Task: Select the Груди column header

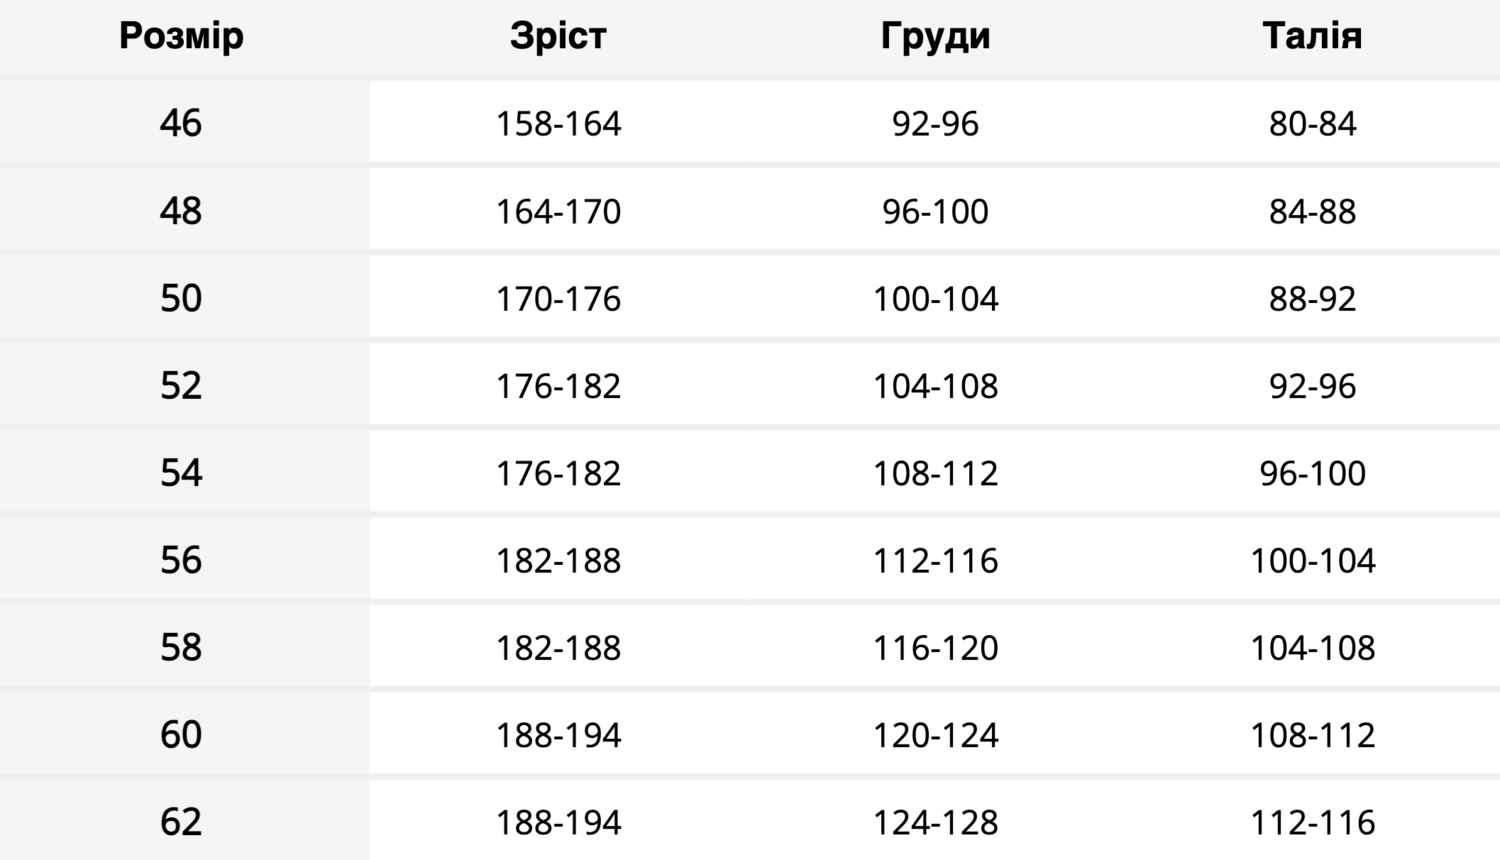Action: 935,36
